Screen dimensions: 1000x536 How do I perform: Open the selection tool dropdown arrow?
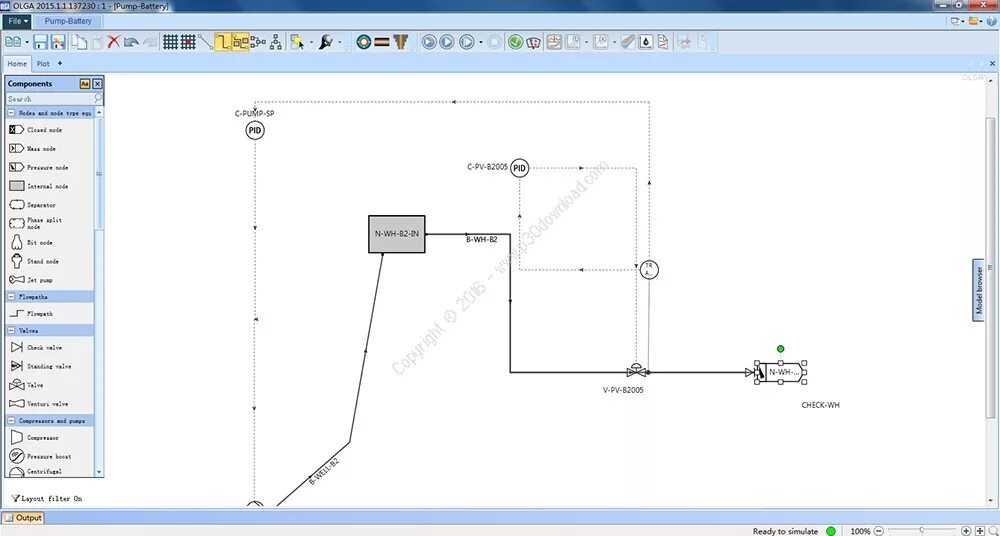pyautogui.click(x=311, y=43)
